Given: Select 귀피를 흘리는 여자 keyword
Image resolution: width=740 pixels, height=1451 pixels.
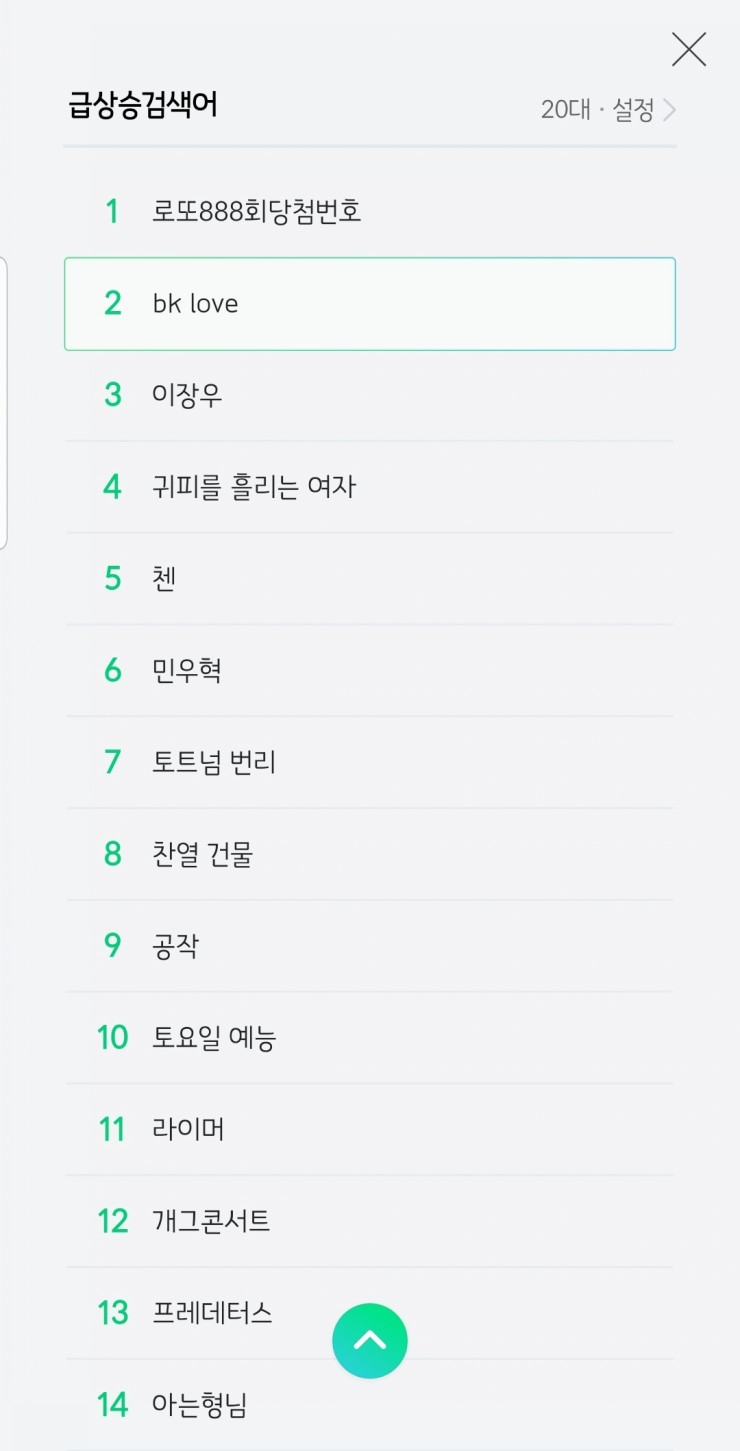Looking at the screenshot, I should coord(370,487).
